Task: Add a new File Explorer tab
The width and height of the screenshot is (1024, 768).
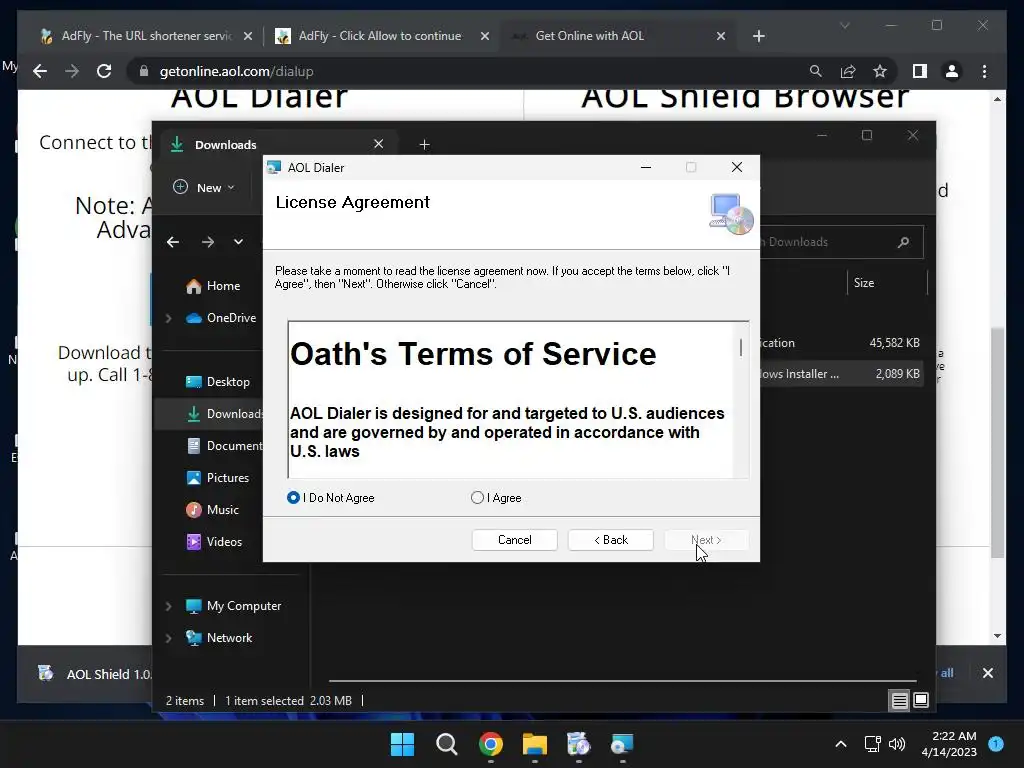Action: pos(424,144)
